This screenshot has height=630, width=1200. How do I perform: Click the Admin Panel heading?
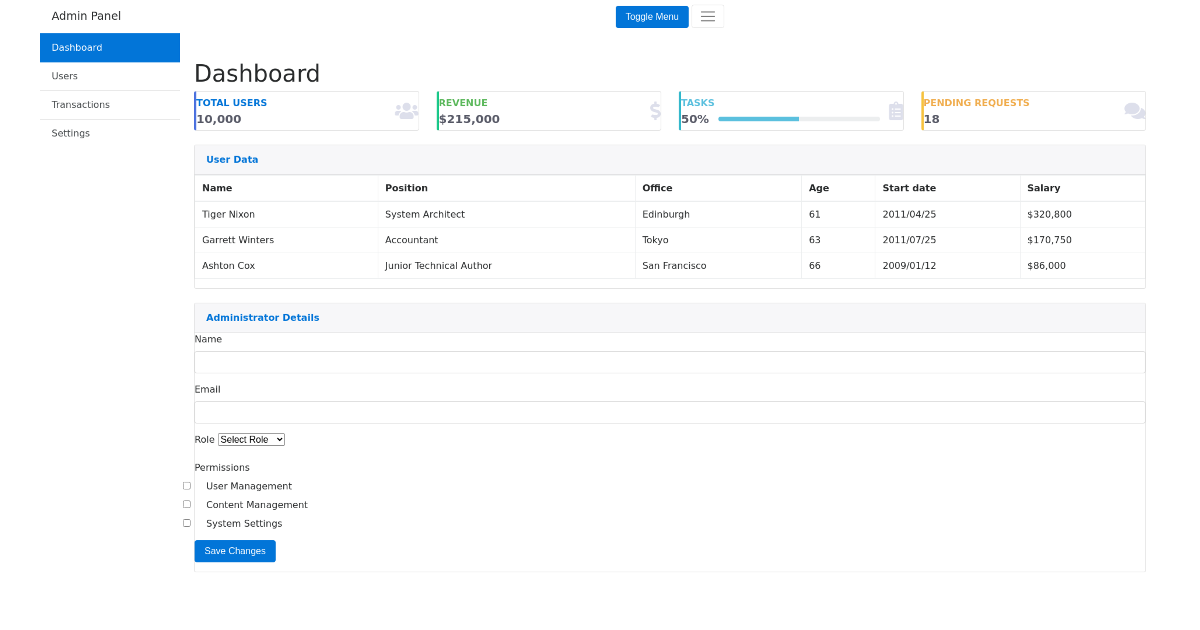[86, 15]
